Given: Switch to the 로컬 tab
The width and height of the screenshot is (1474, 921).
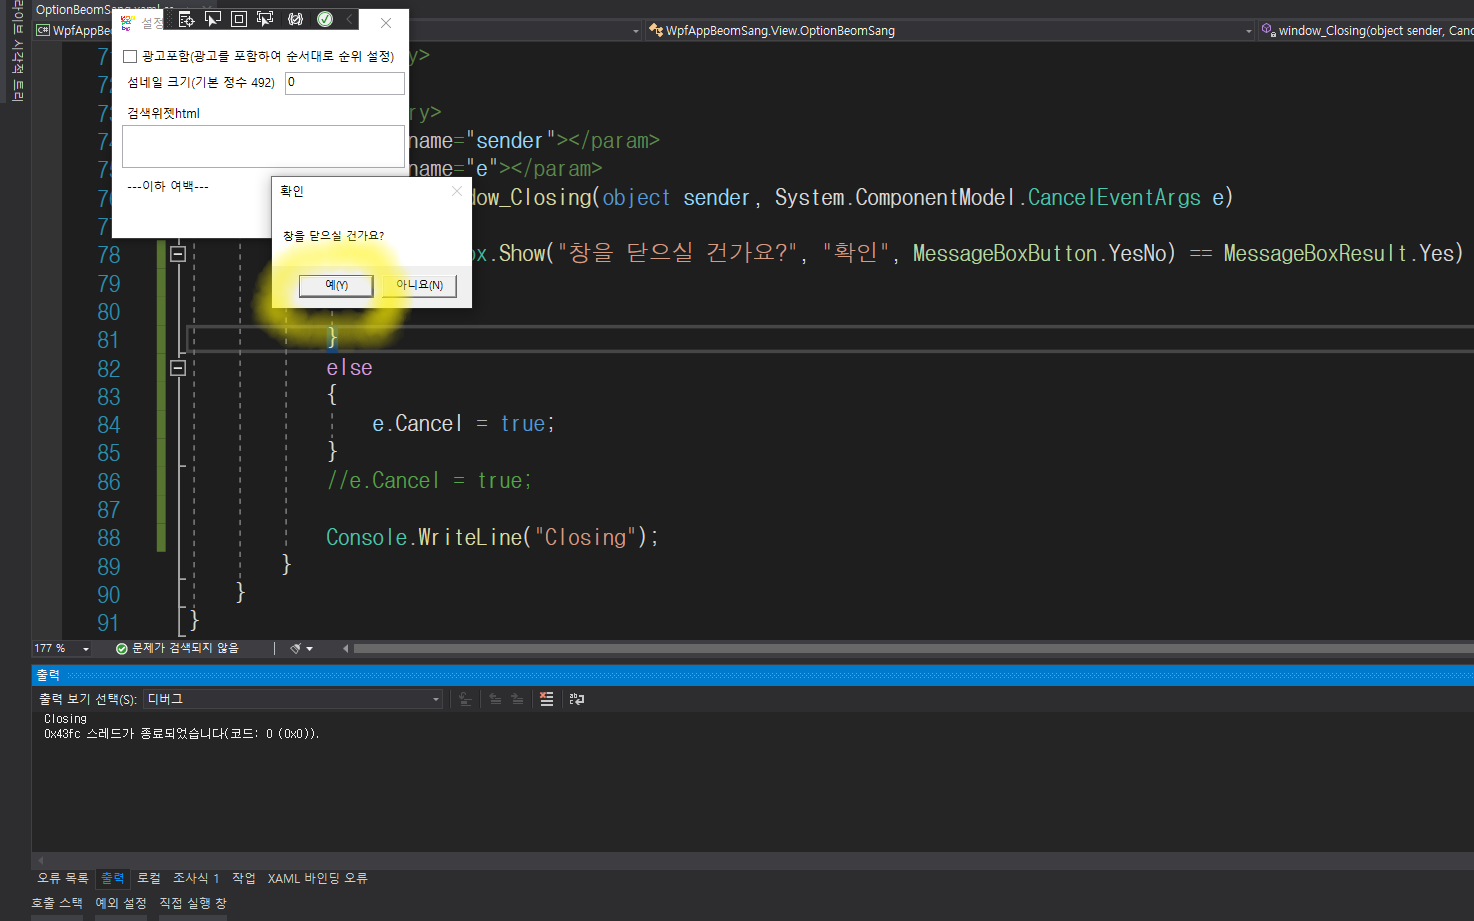Looking at the screenshot, I should pyautogui.click(x=149, y=878).
